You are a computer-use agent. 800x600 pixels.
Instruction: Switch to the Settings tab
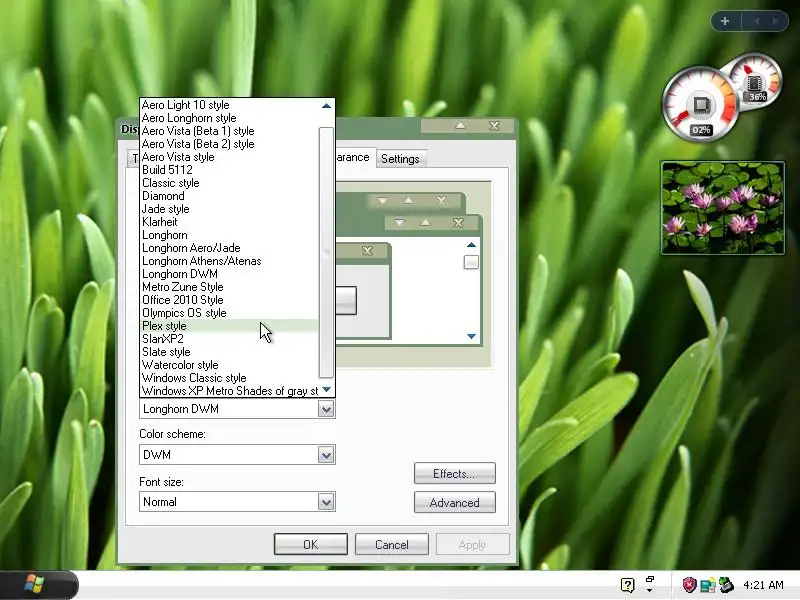tap(401, 159)
